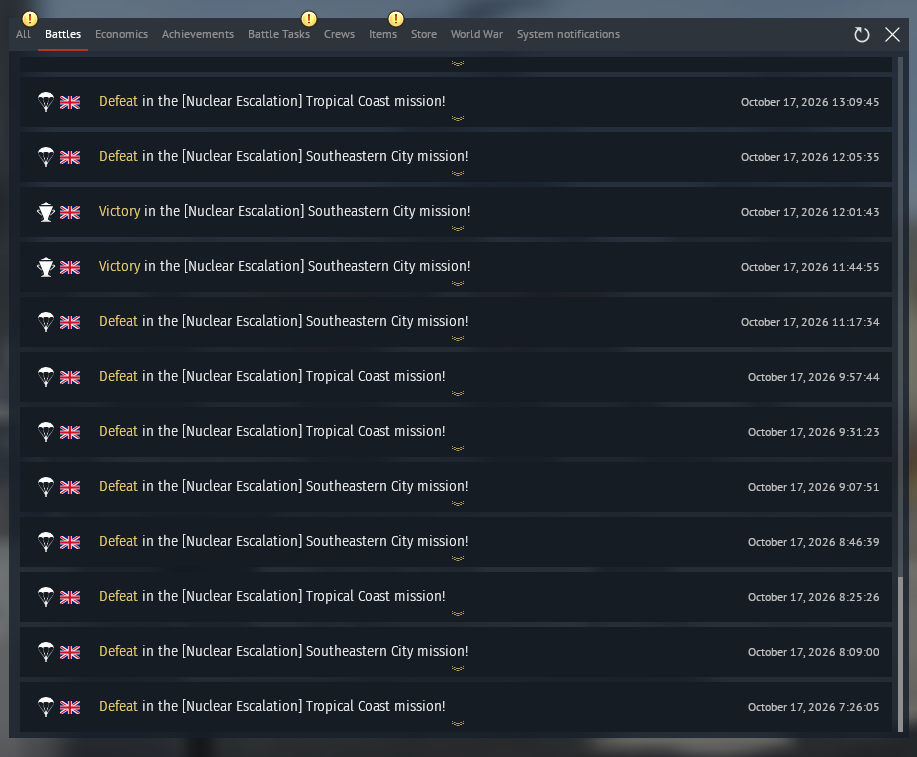The height and width of the screenshot is (757, 917).
Task: Open the Achievements tab
Action: 198,35
